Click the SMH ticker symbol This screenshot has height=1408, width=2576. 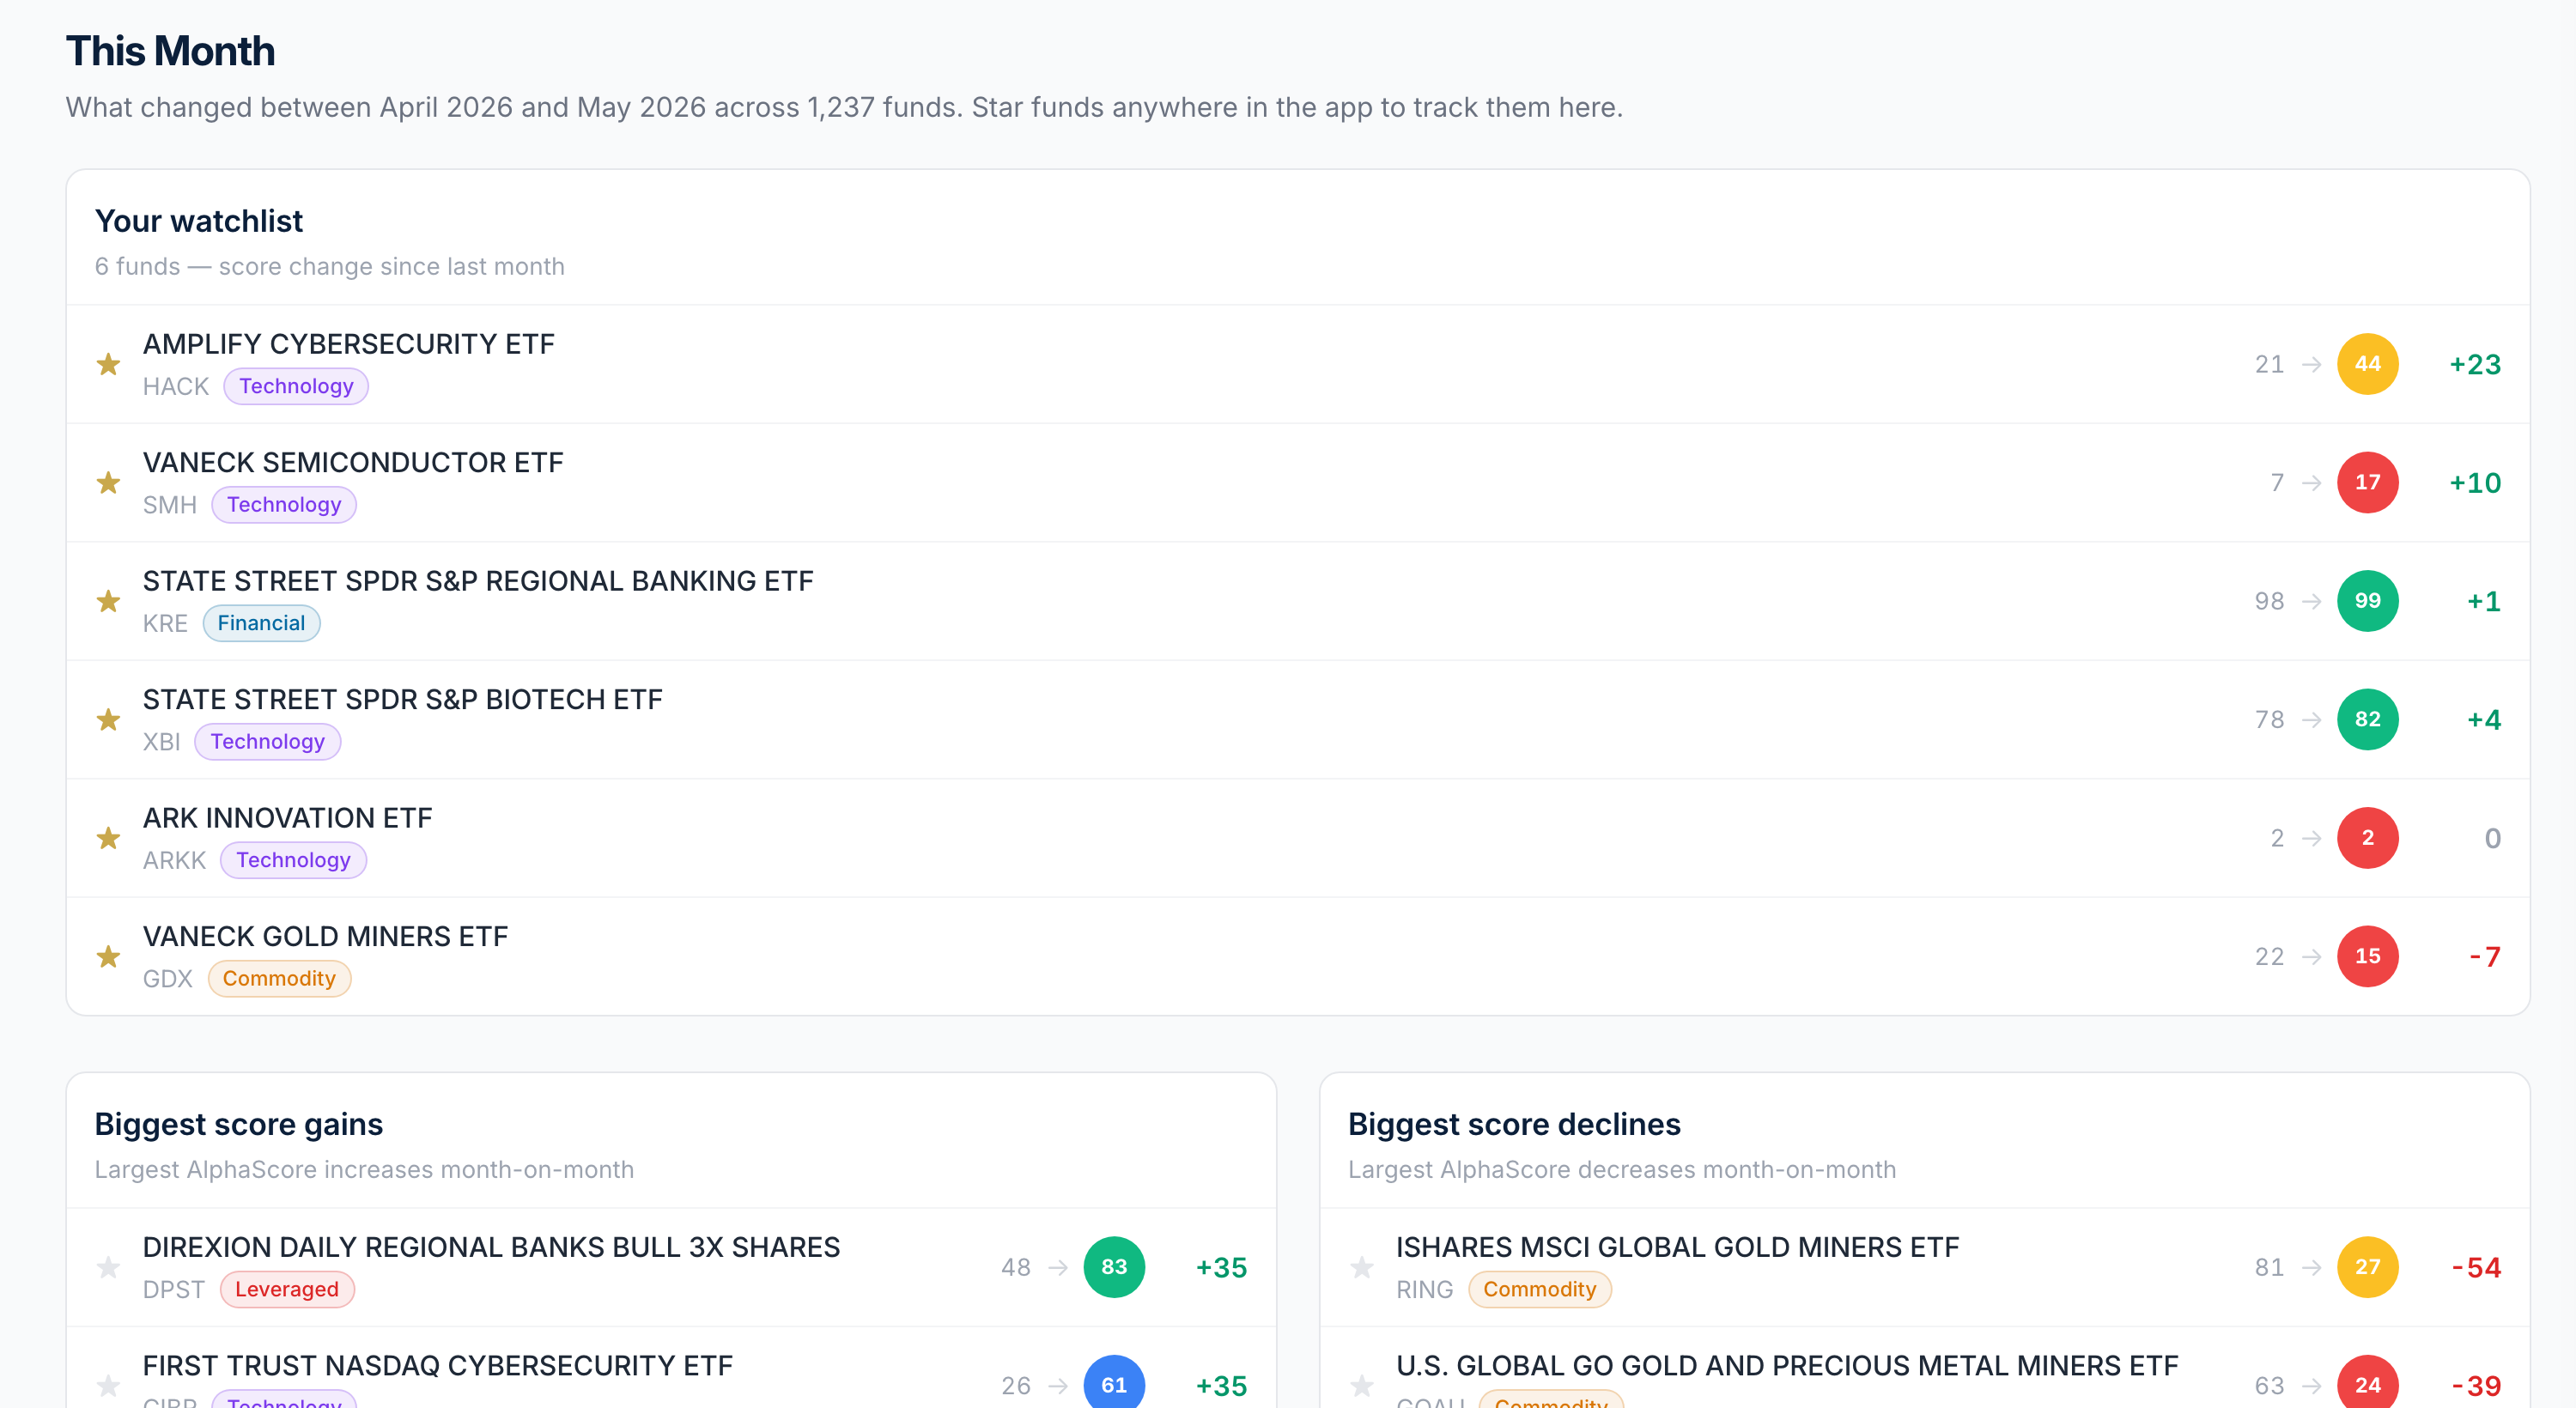pos(170,505)
